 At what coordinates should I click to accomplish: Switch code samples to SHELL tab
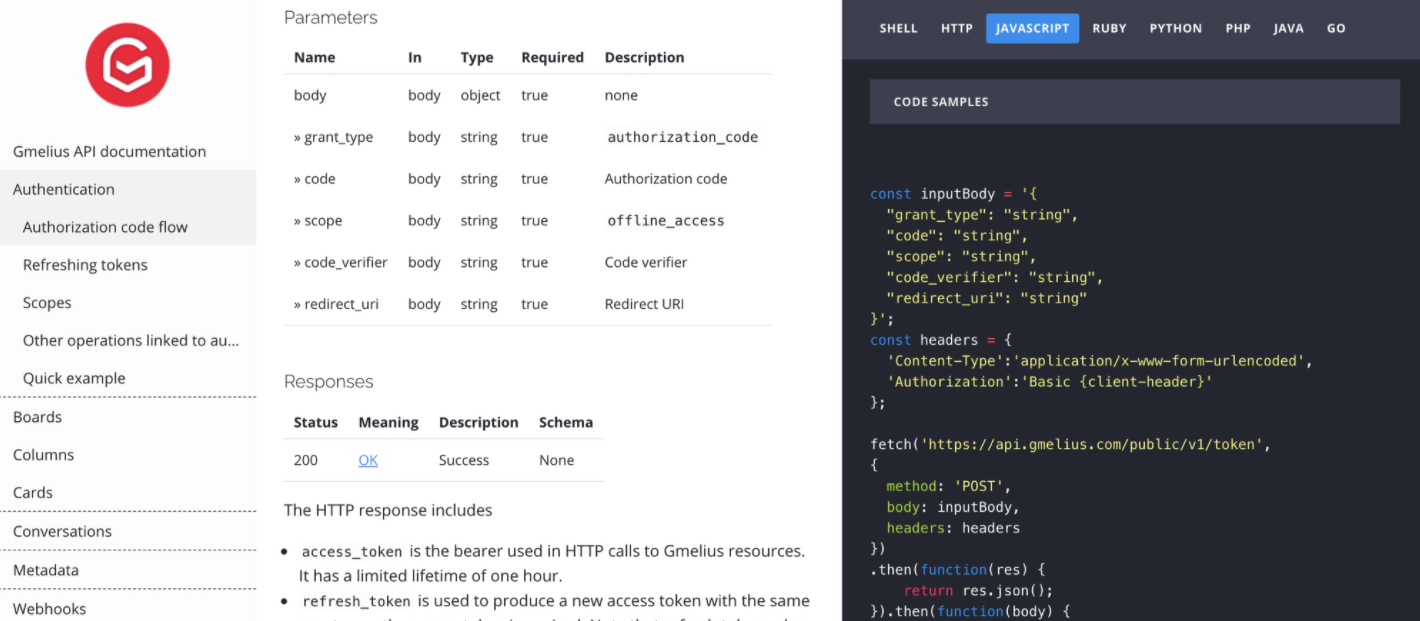tap(898, 28)
